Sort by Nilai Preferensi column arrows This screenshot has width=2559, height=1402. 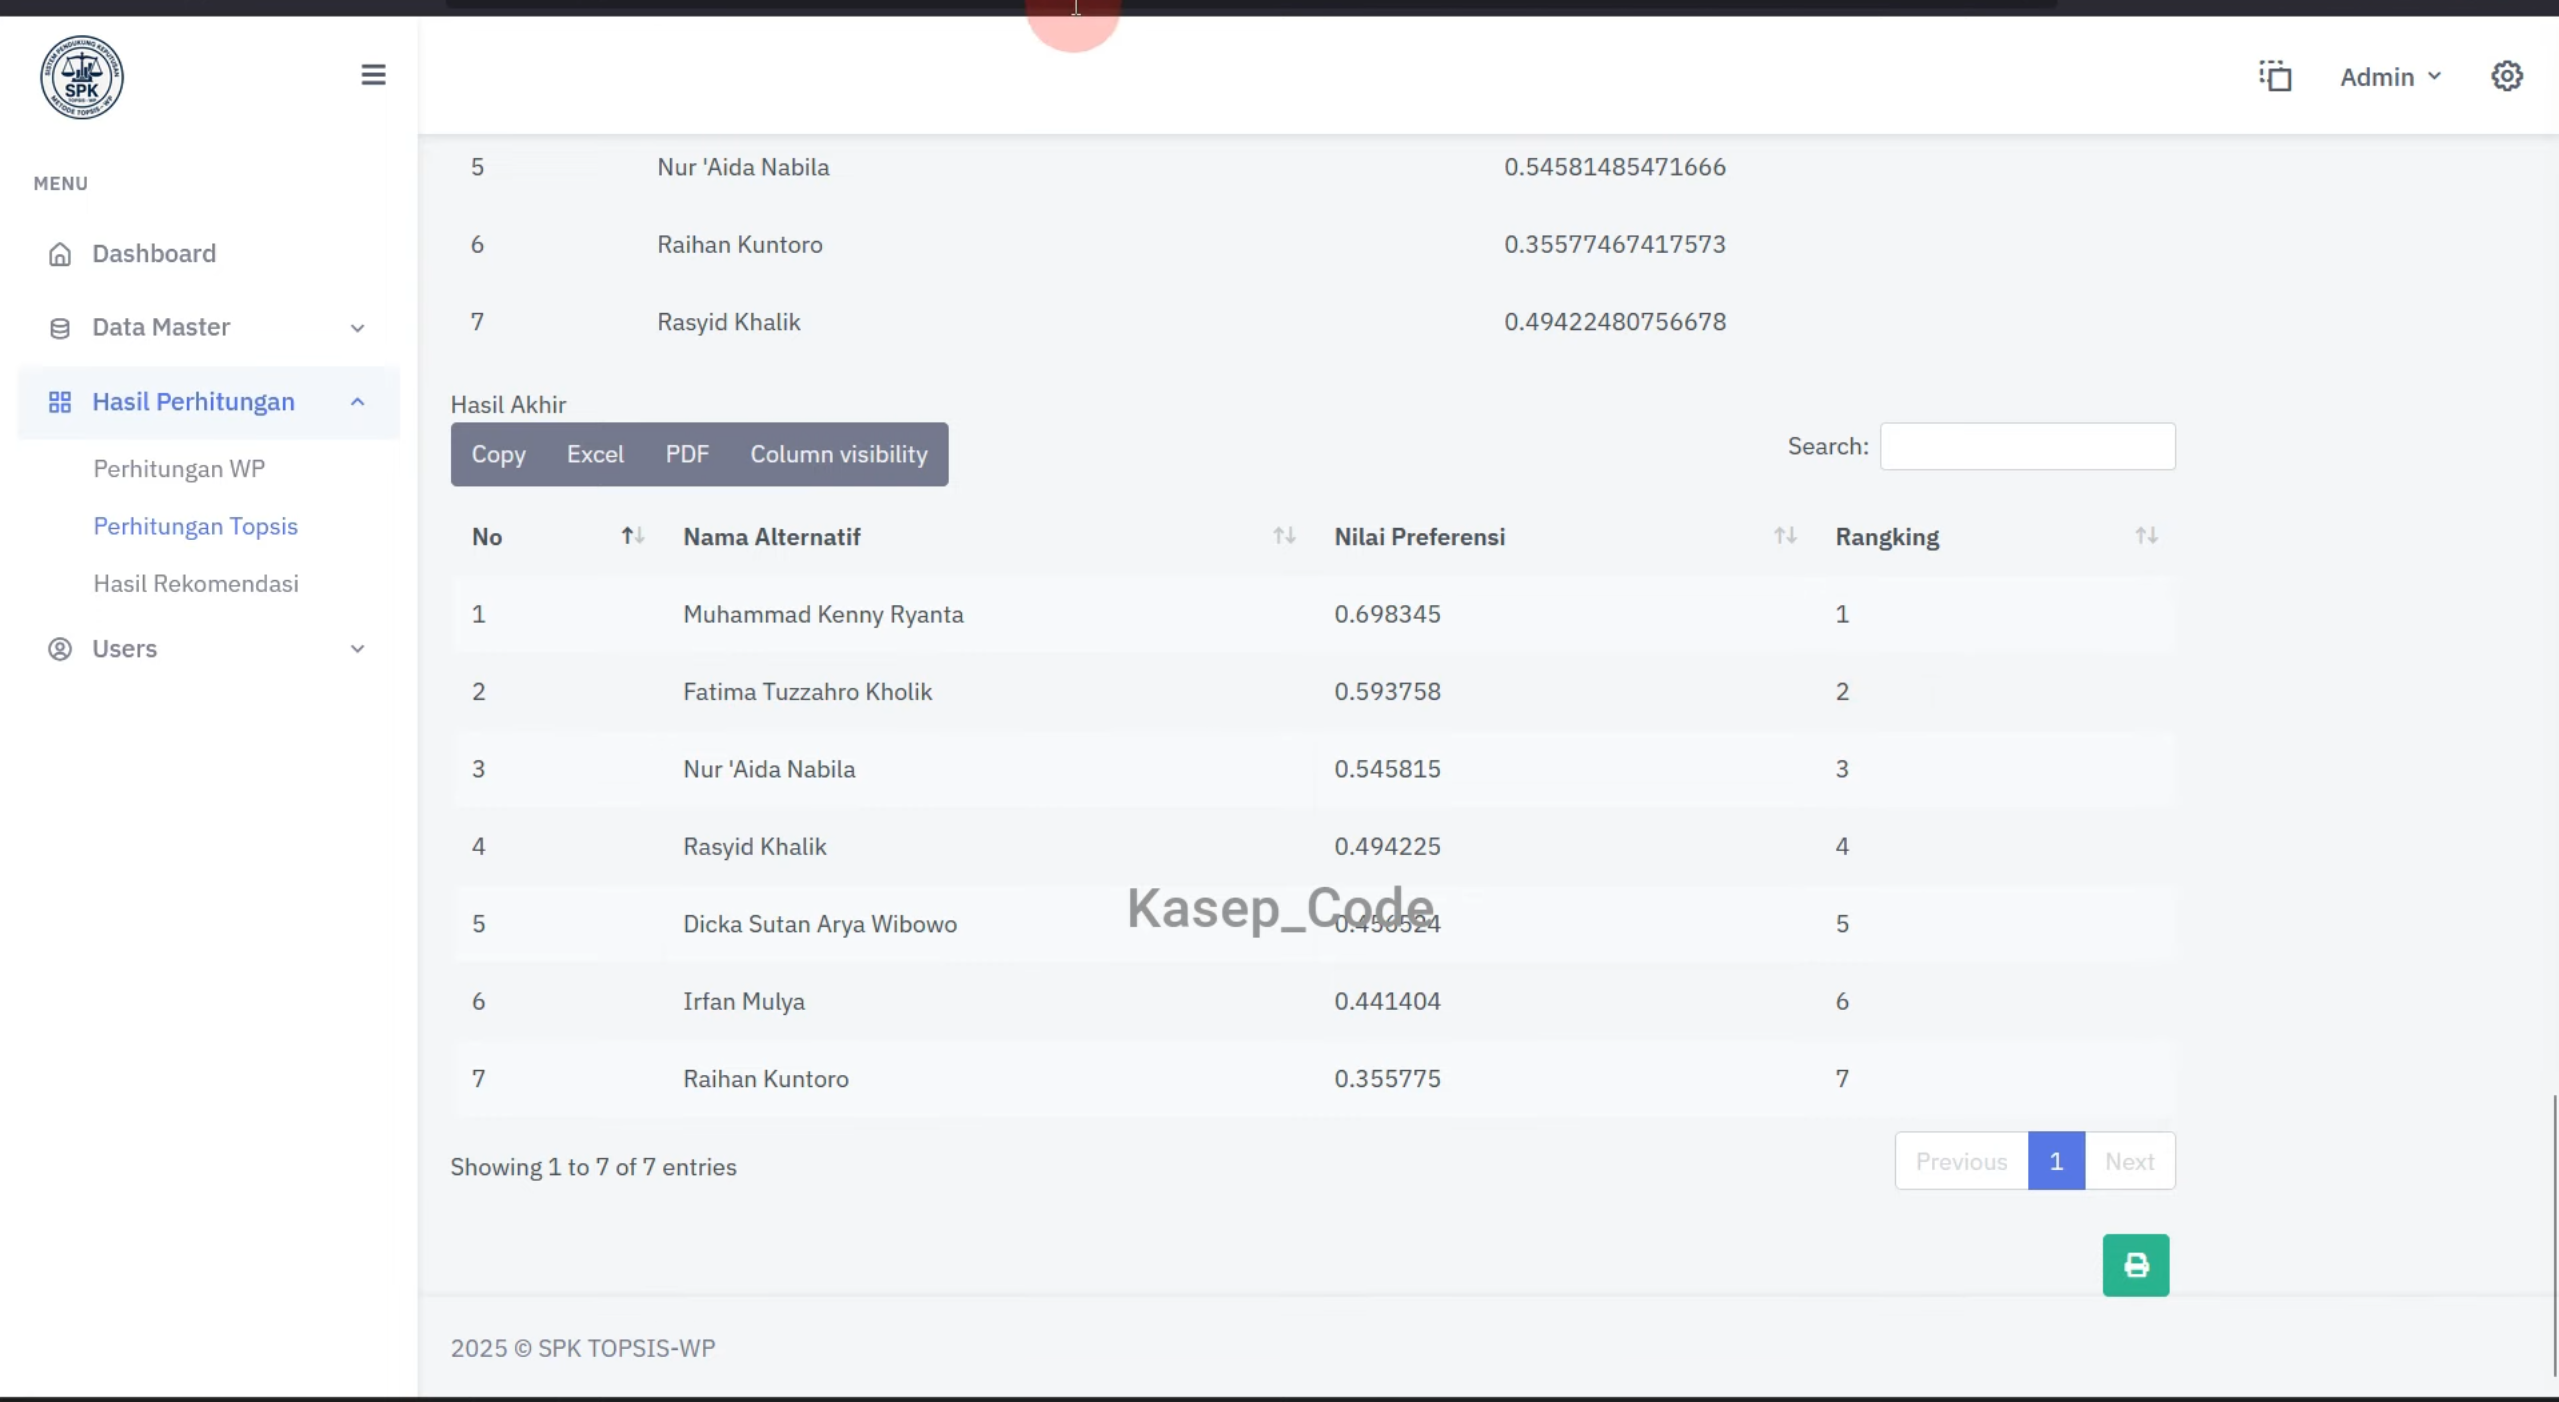coord(1785,536)
